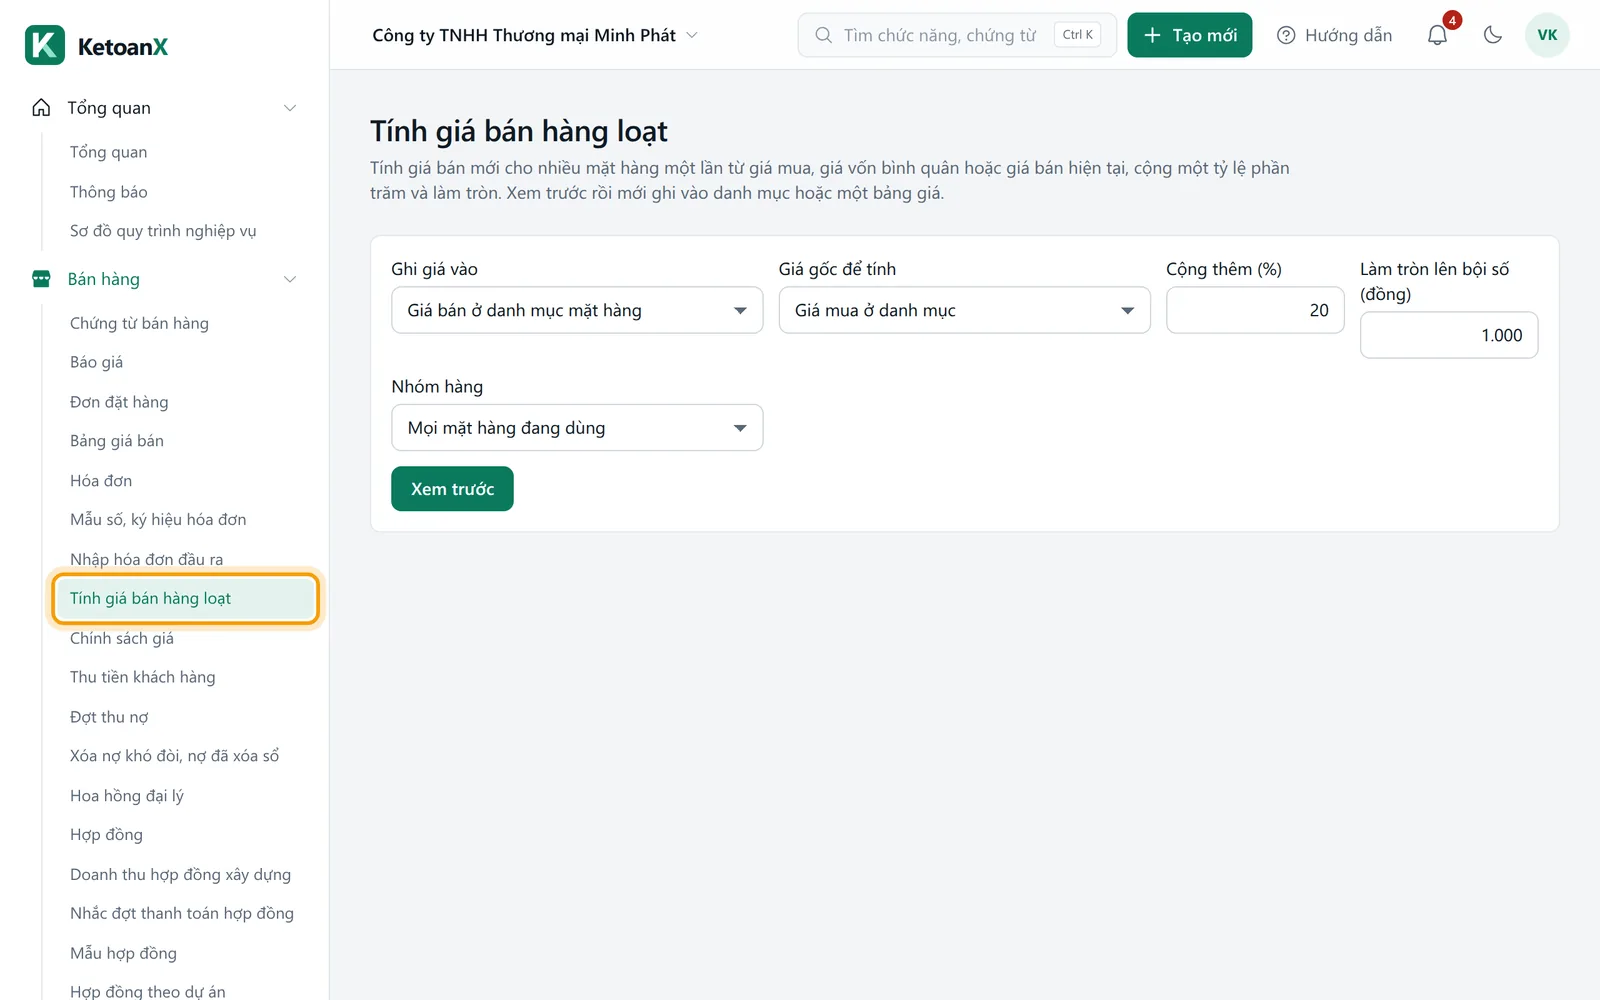Open the Ghi giá vào dropdown
The width and height of the screenshot is (1600, 1000).
point(577,310)
